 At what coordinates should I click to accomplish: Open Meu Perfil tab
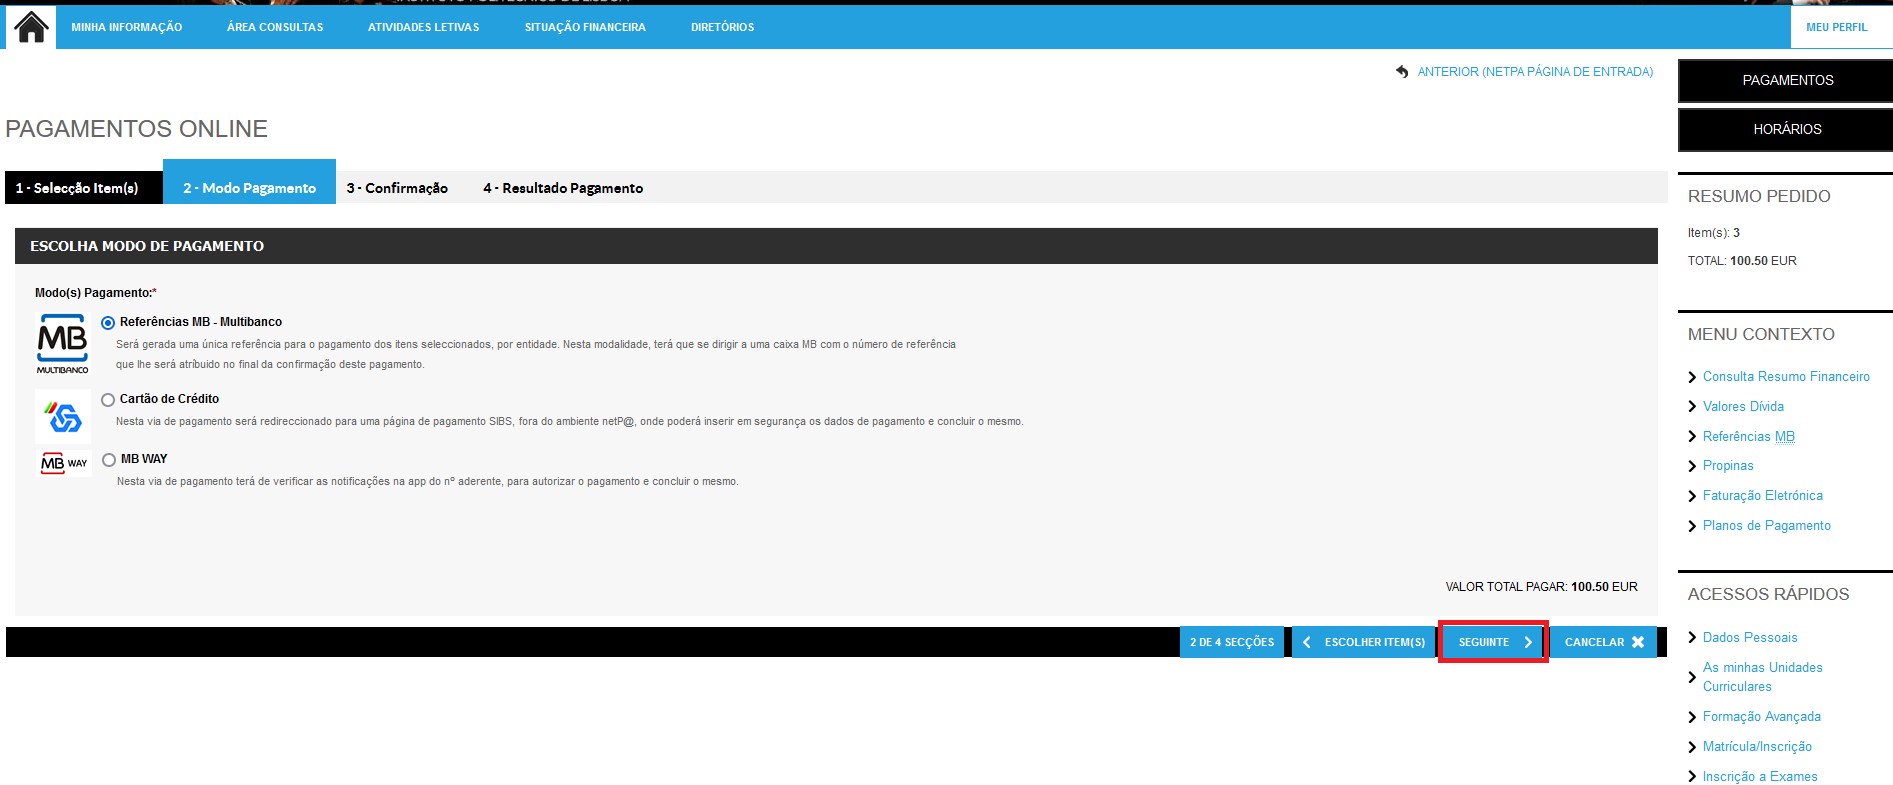click(x=1837, y=27)
